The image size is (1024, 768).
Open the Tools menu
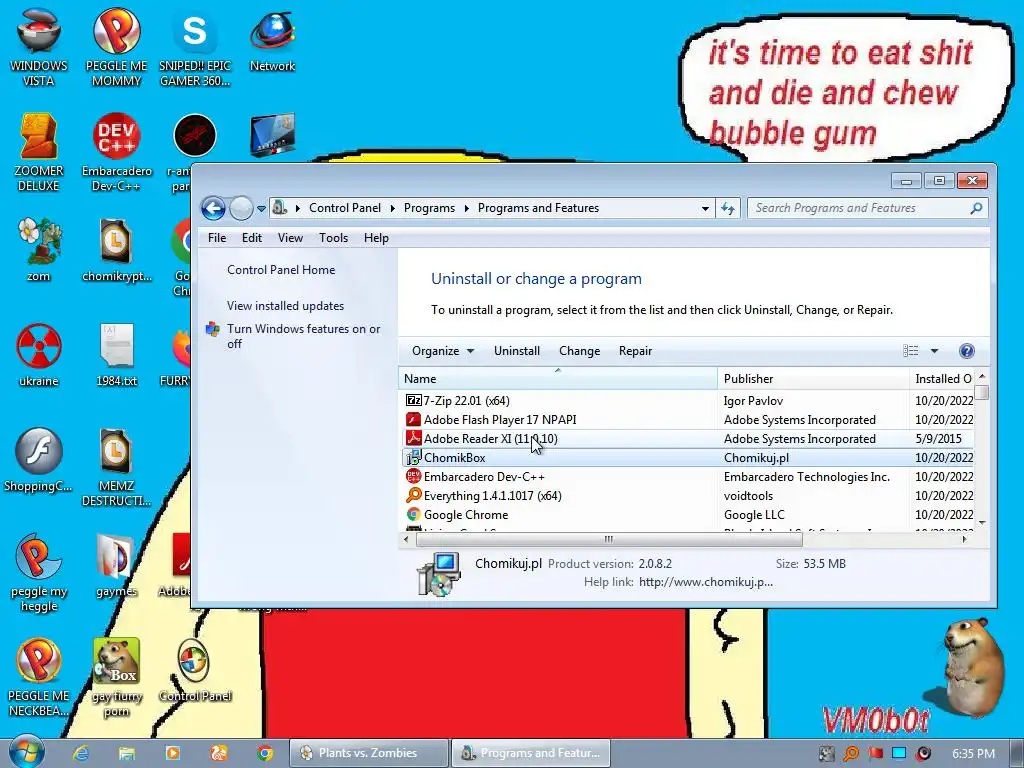click(333, 238)
